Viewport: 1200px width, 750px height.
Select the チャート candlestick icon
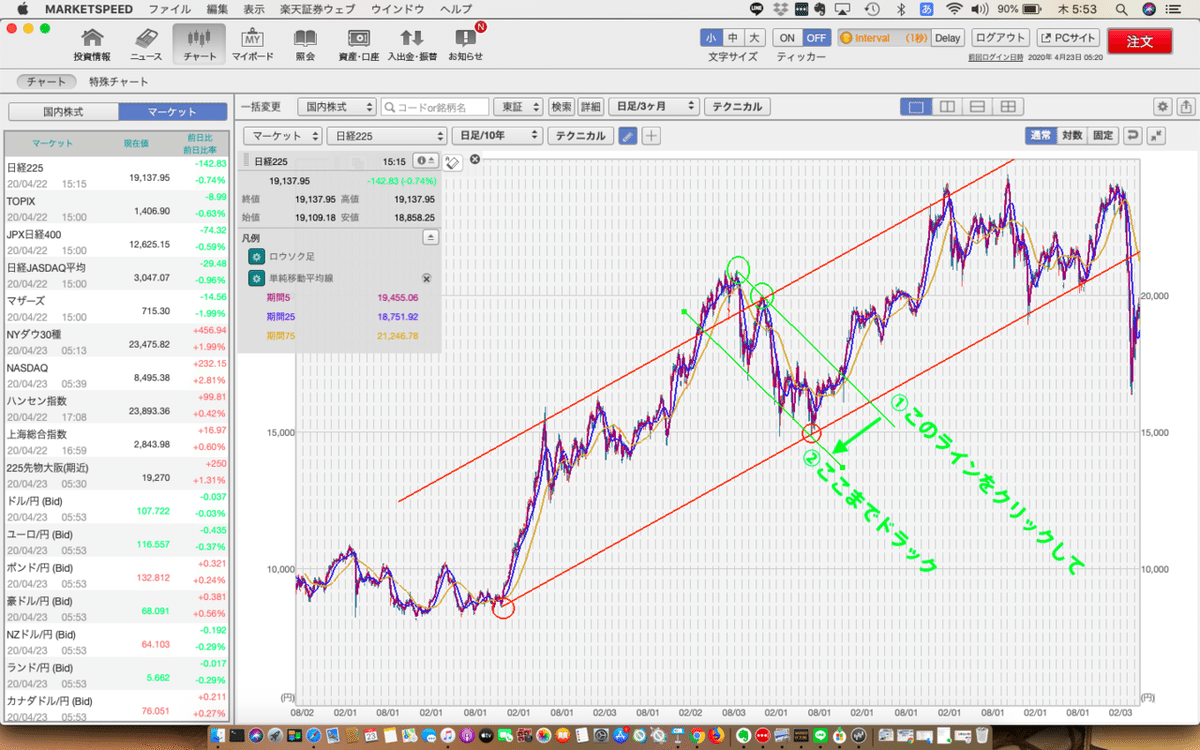point(199,45)
